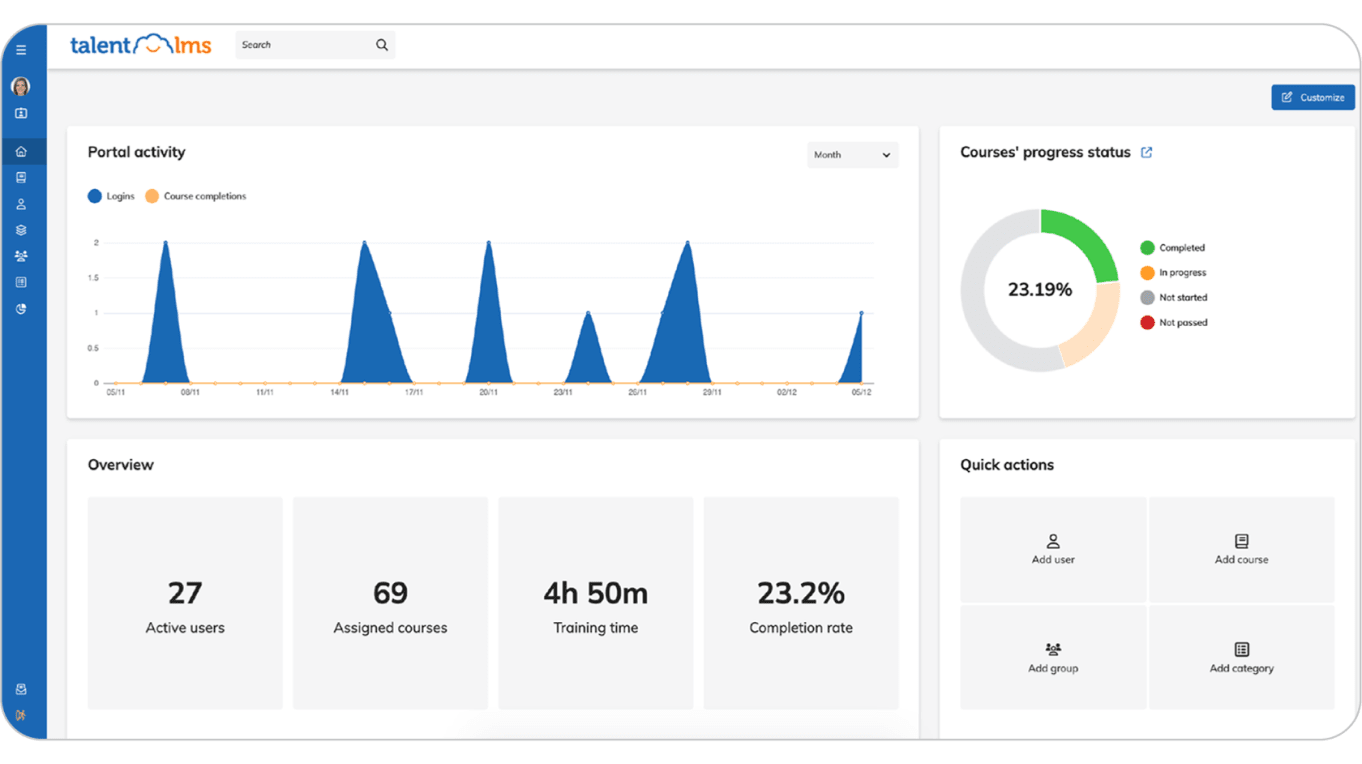The height and width of the screenshot is (764, 1362).
Task: Click the Customize button
Action: pyautogui.click(x=1313, y=98)
